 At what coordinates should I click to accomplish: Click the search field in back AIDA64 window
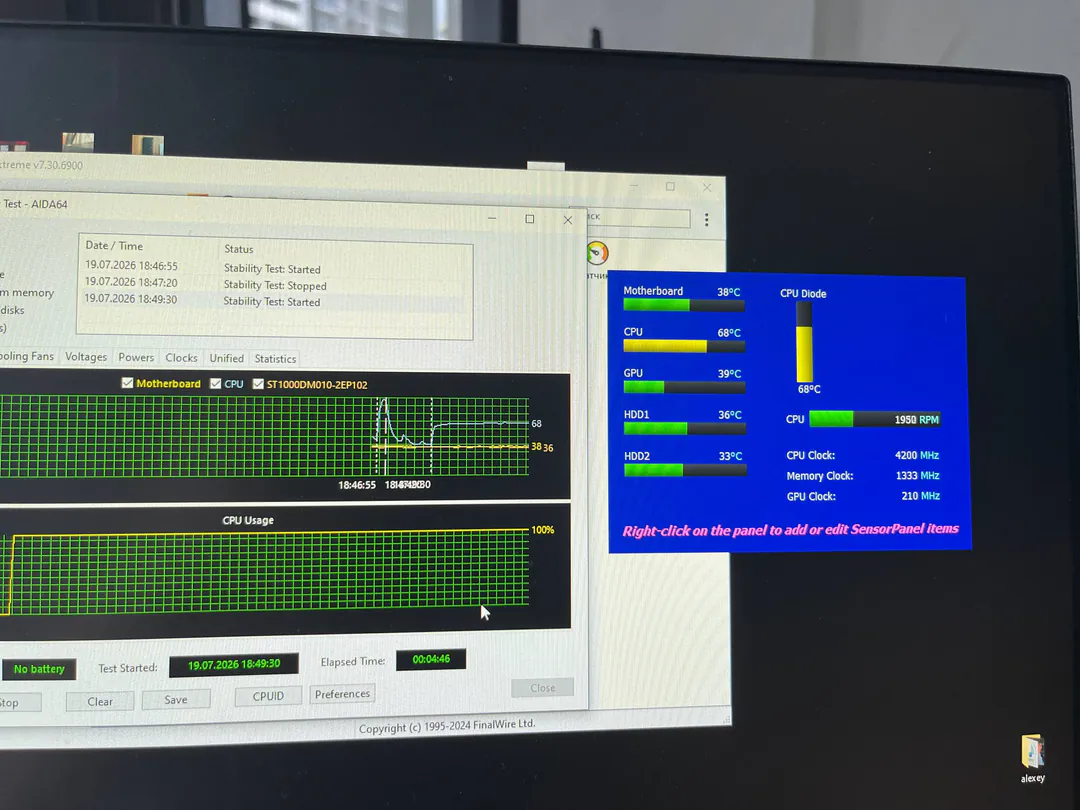pyautogui.click(x=638, y=218)
